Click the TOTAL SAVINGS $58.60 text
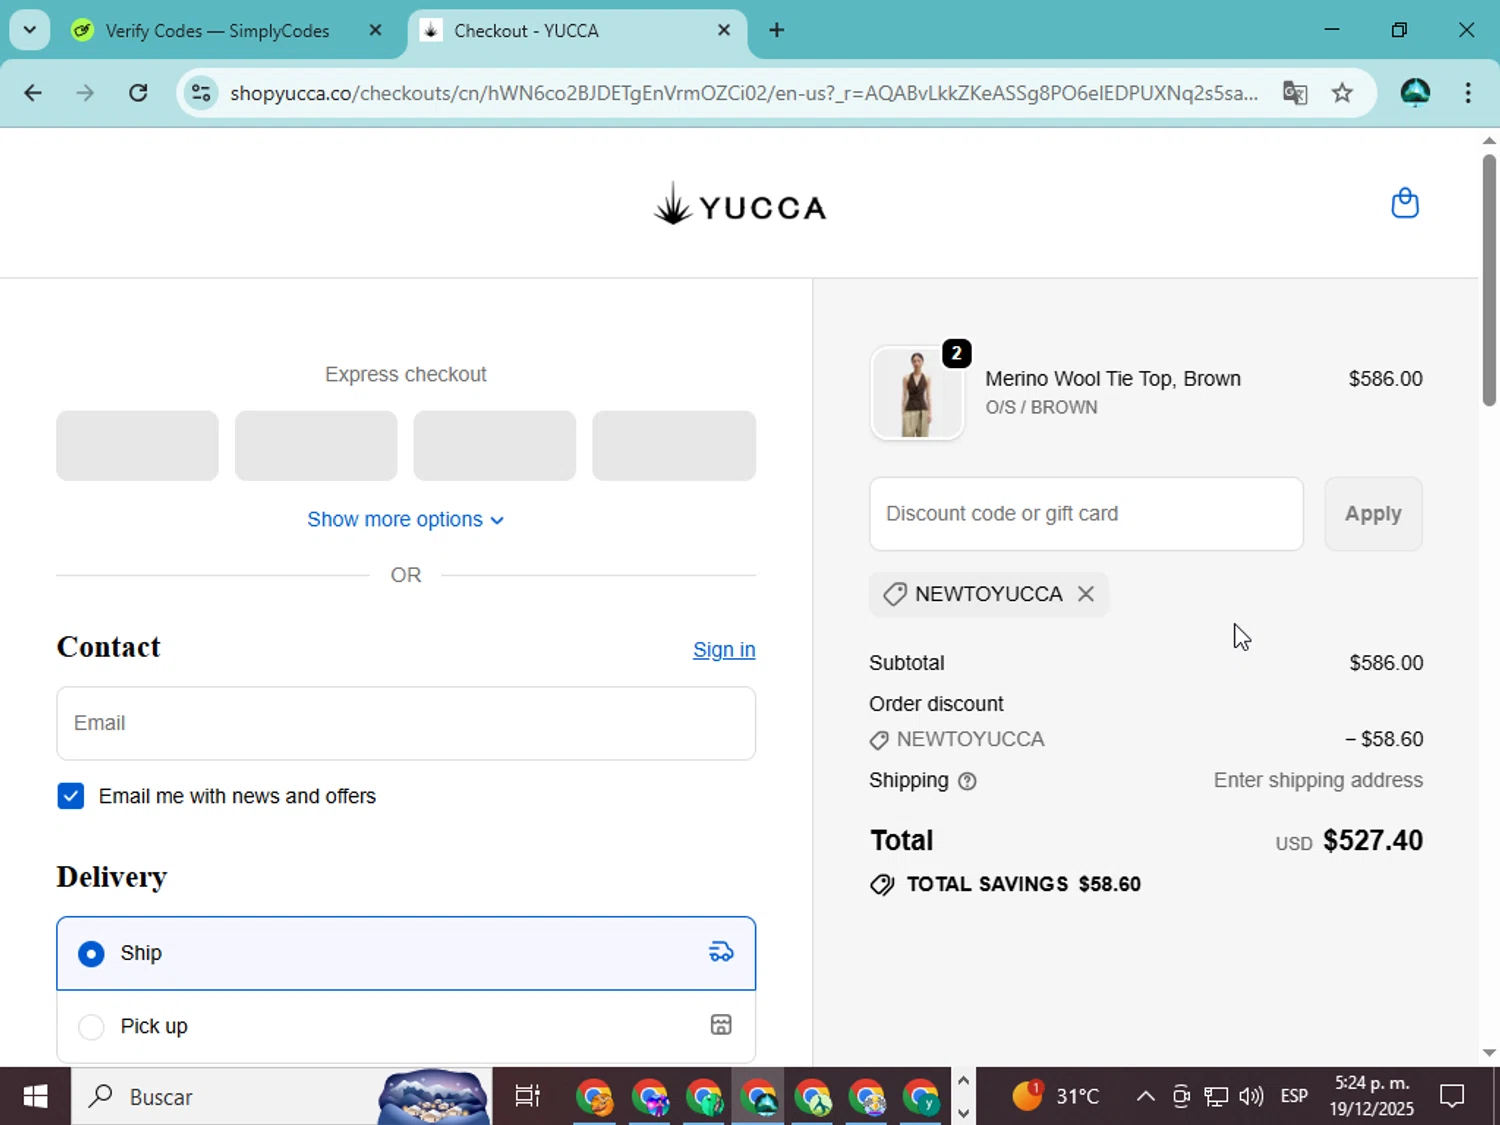Viewport: 1500px width, 1125px height. click(1024, 885)
